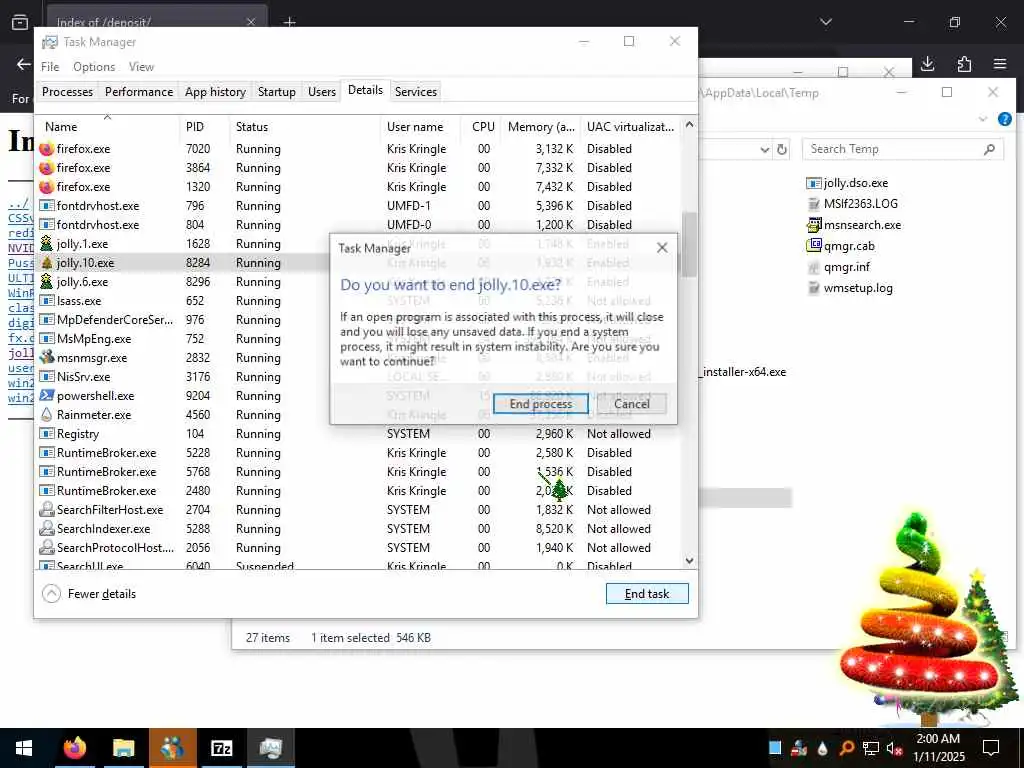1024x768 pixels.
Task: Select jolly.1.exe Christmas tree icon
Action: 46,244
